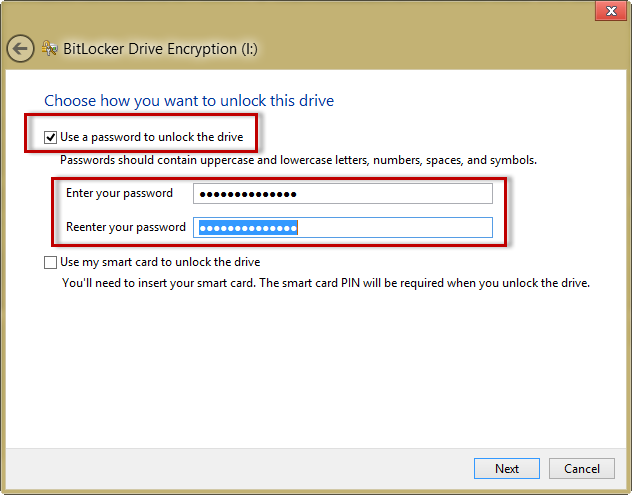The height and width of the screenshot is (495, 632).
Task: Click the BitLocker key icon in header
Action: click(x=50, y=48)
